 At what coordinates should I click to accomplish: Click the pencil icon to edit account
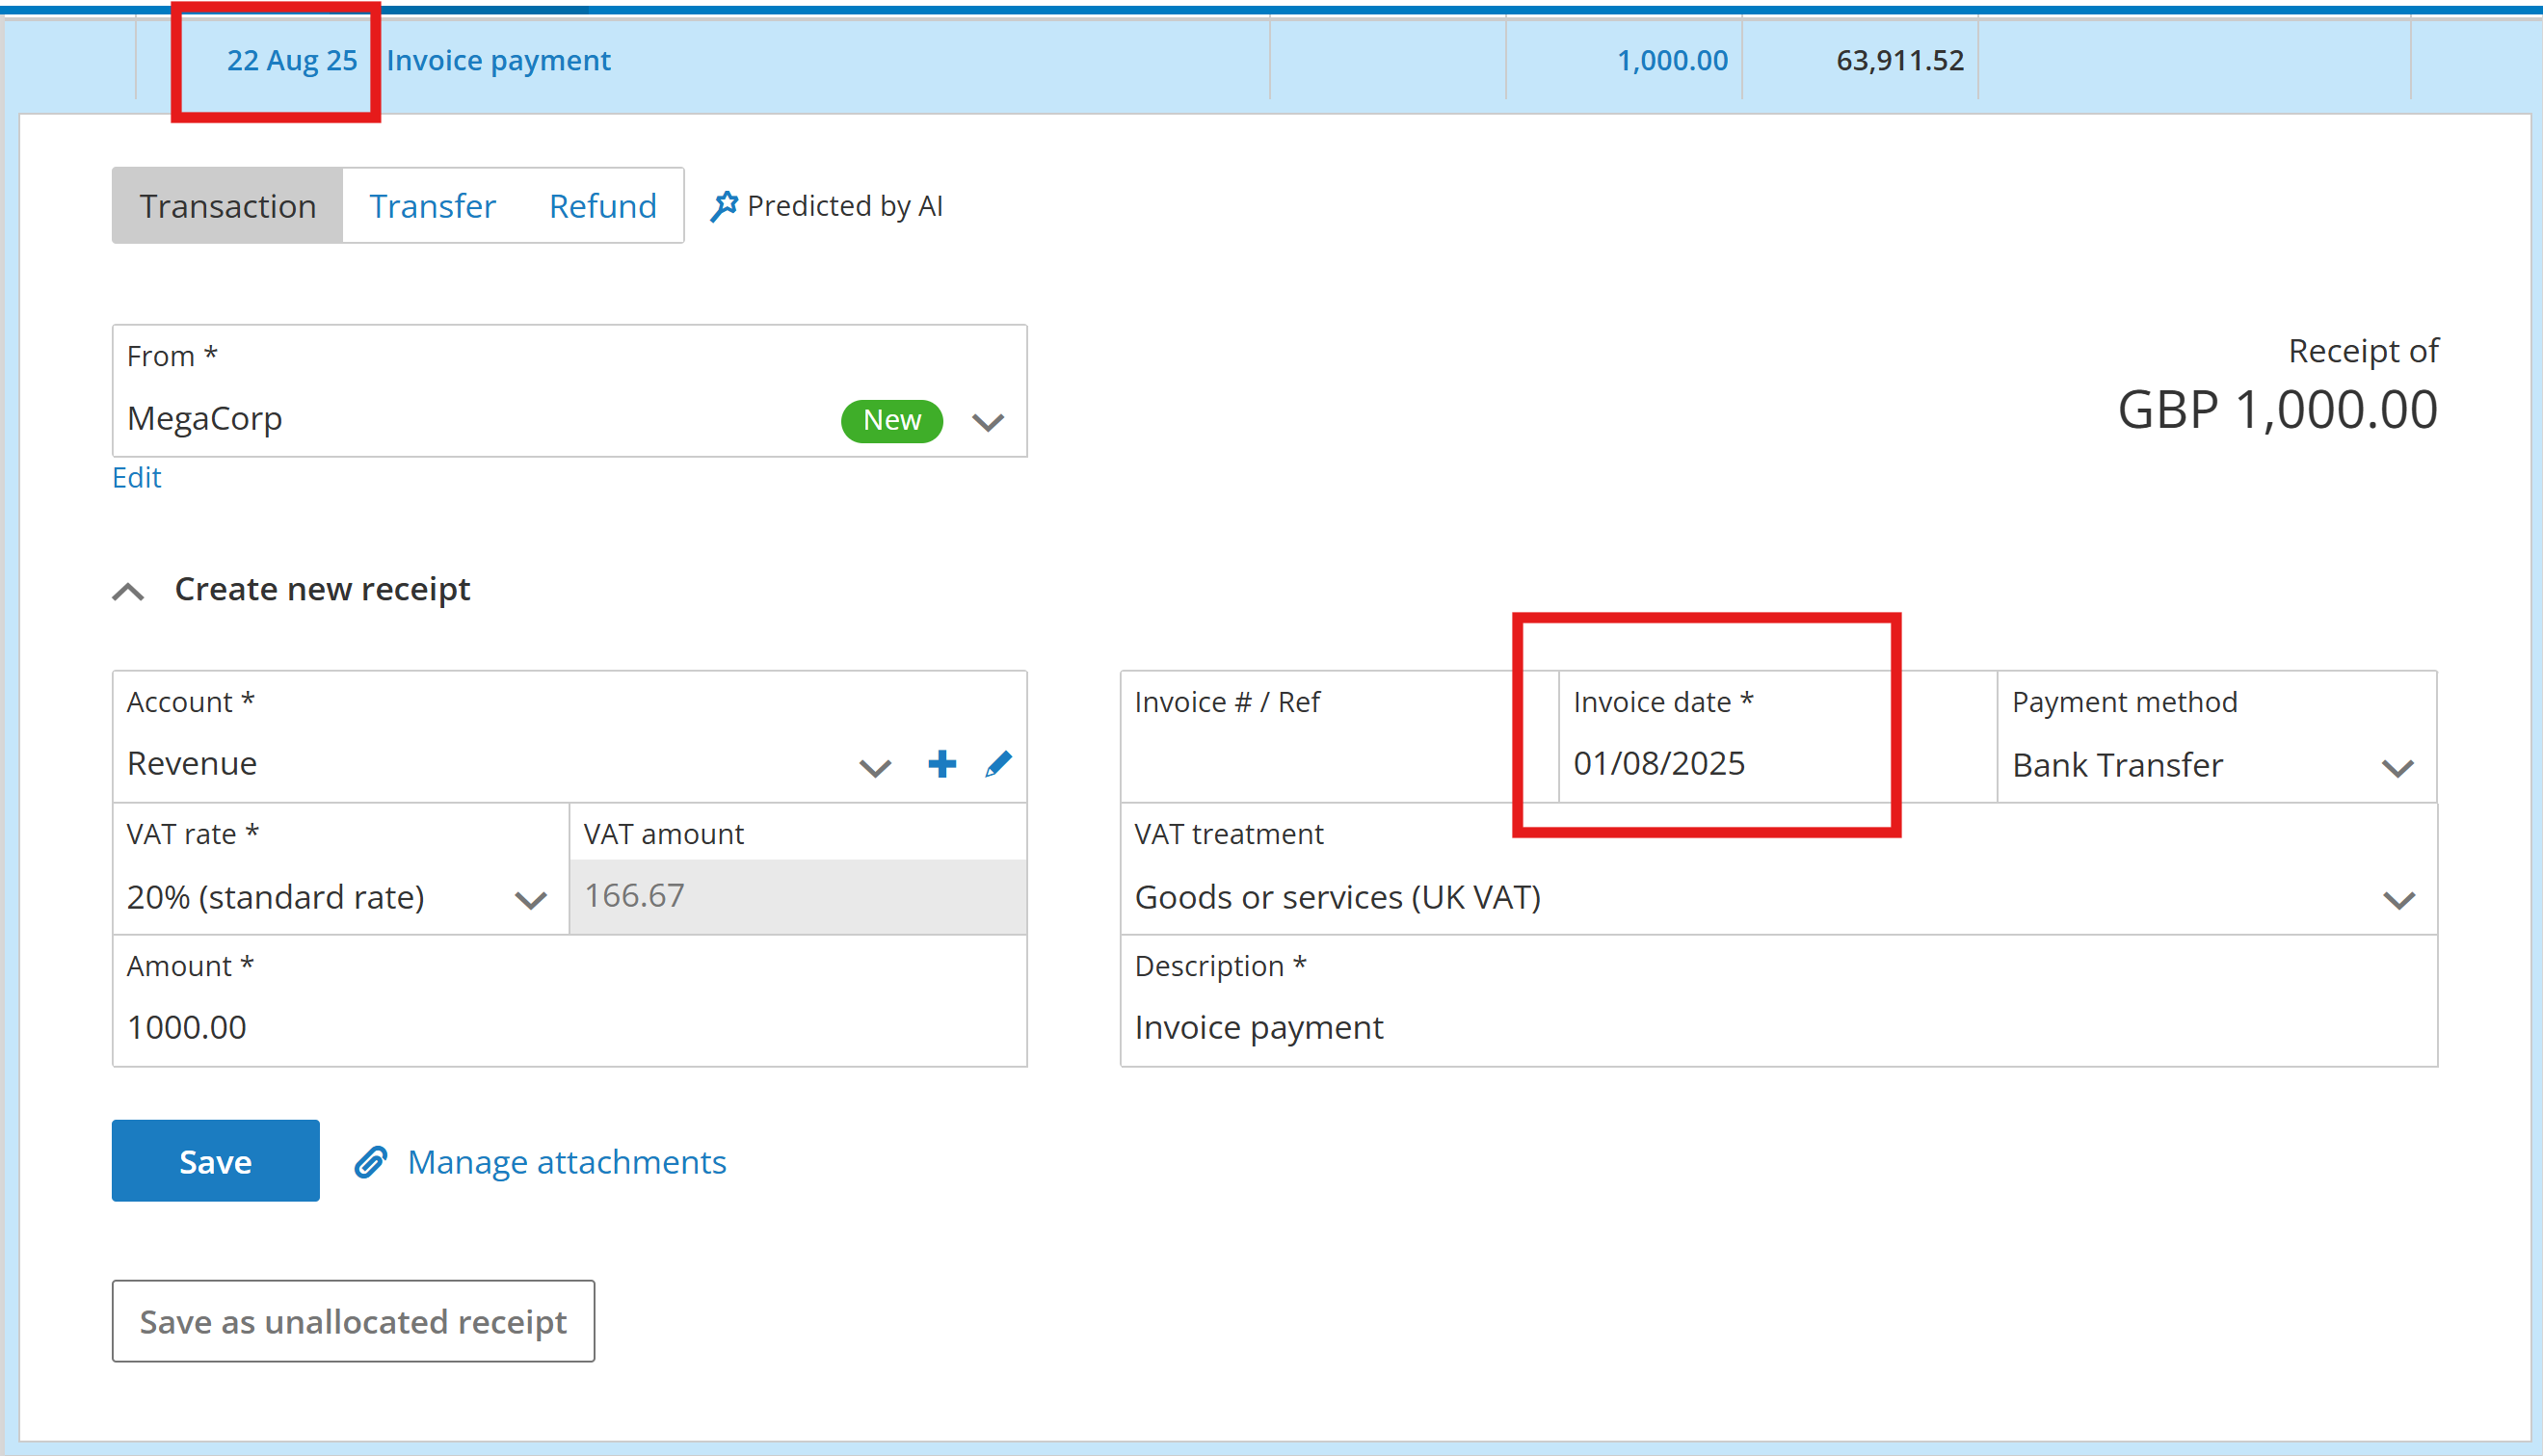coord(998,765)
